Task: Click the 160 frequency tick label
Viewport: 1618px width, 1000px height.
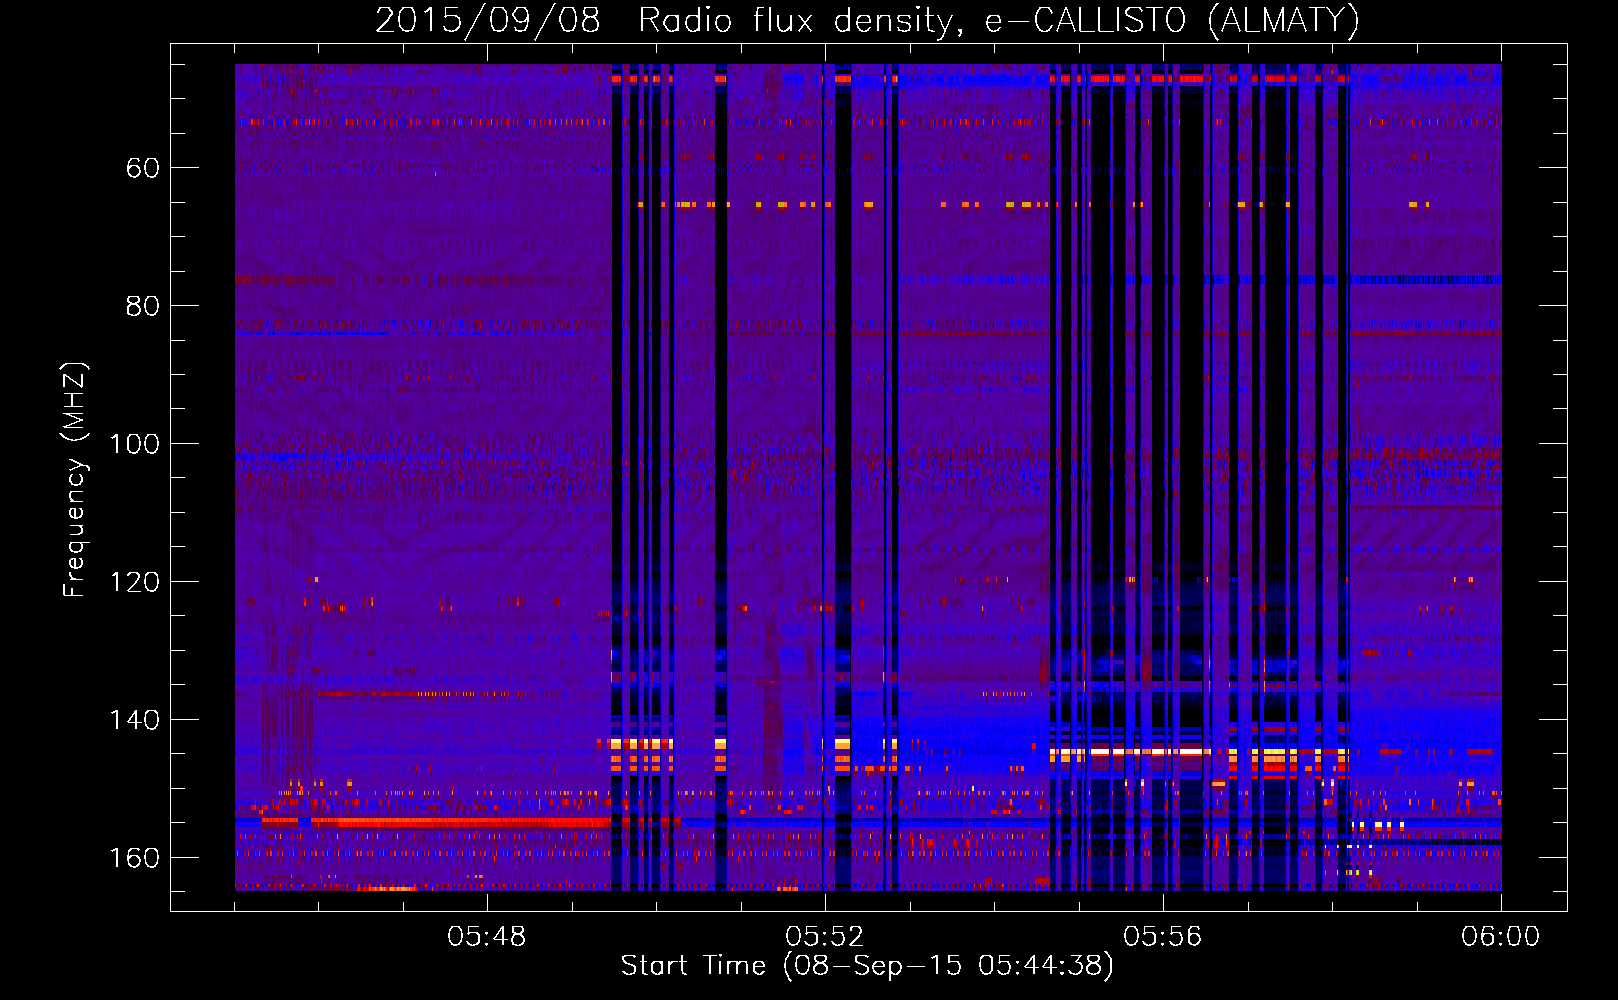Action: [x=135, y=858]
